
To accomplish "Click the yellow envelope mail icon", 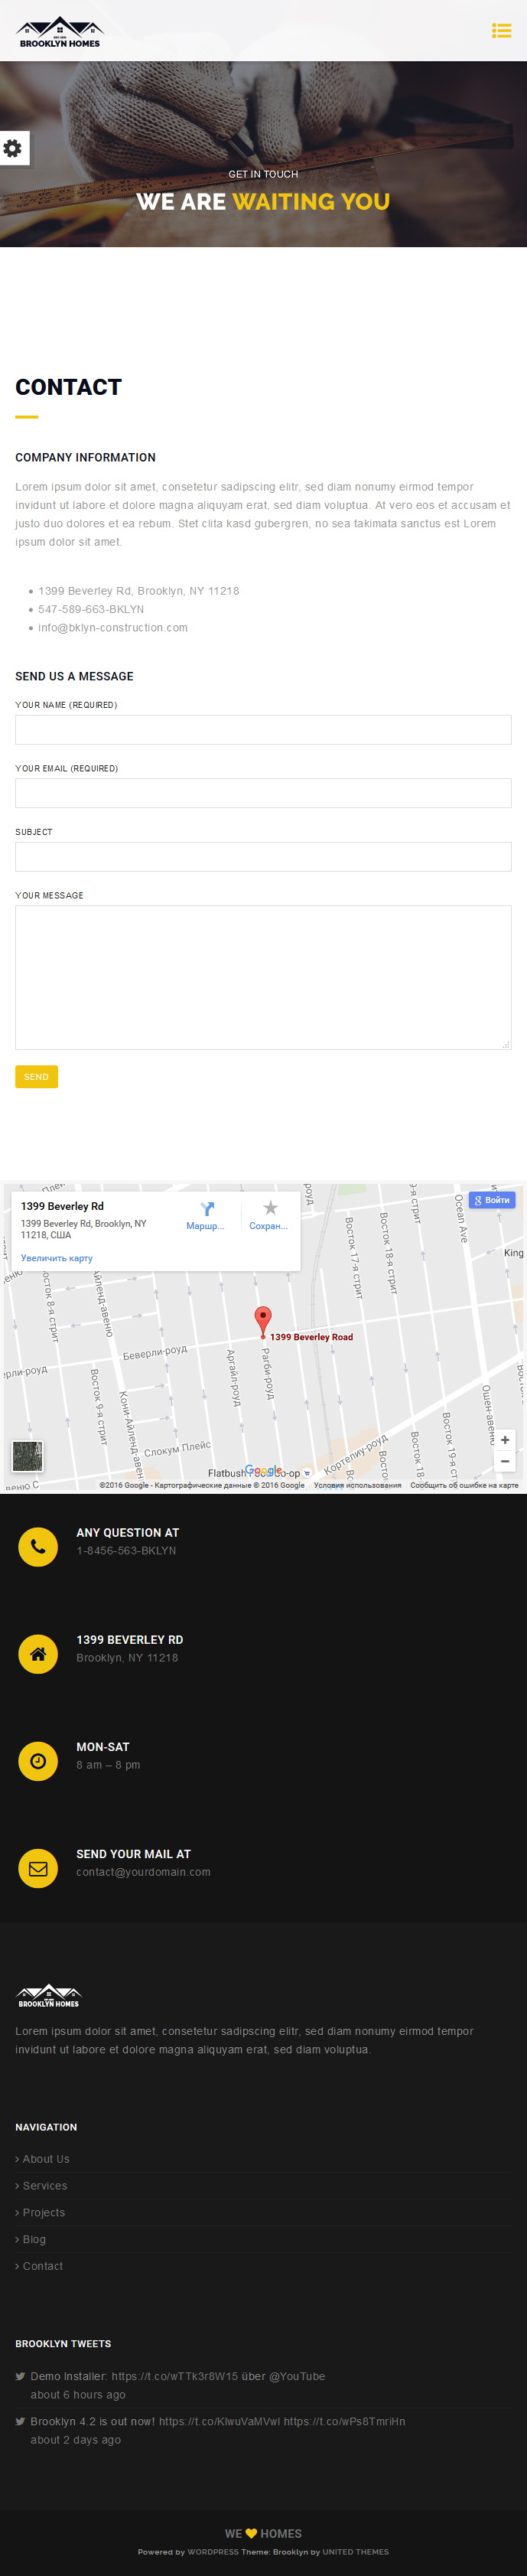I will (x=38, y=1868).
